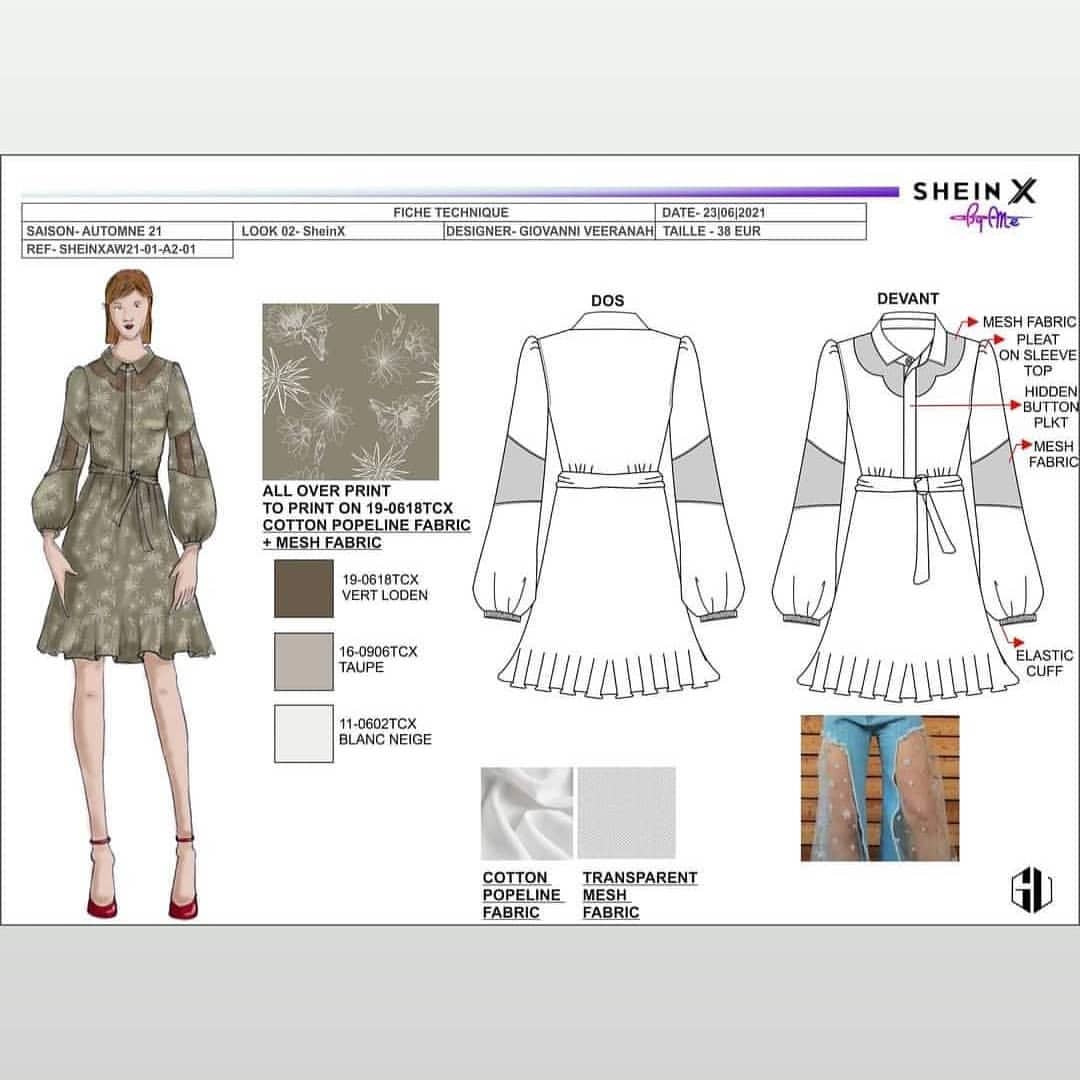Click the '11-0602TCX BLANC NEIGE' label

click(385, 731)
